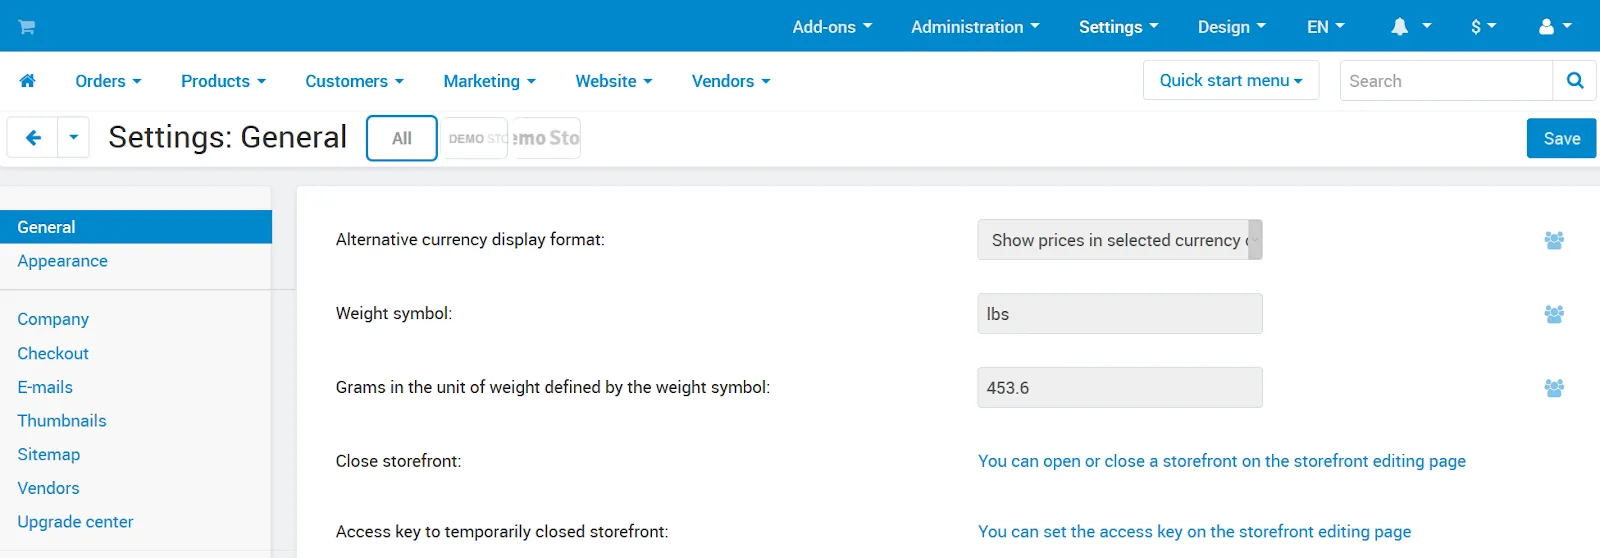Screen dimensions: 1600x558
Task: Click the shopping cart icon in top bar
Action: pos(27,27)
